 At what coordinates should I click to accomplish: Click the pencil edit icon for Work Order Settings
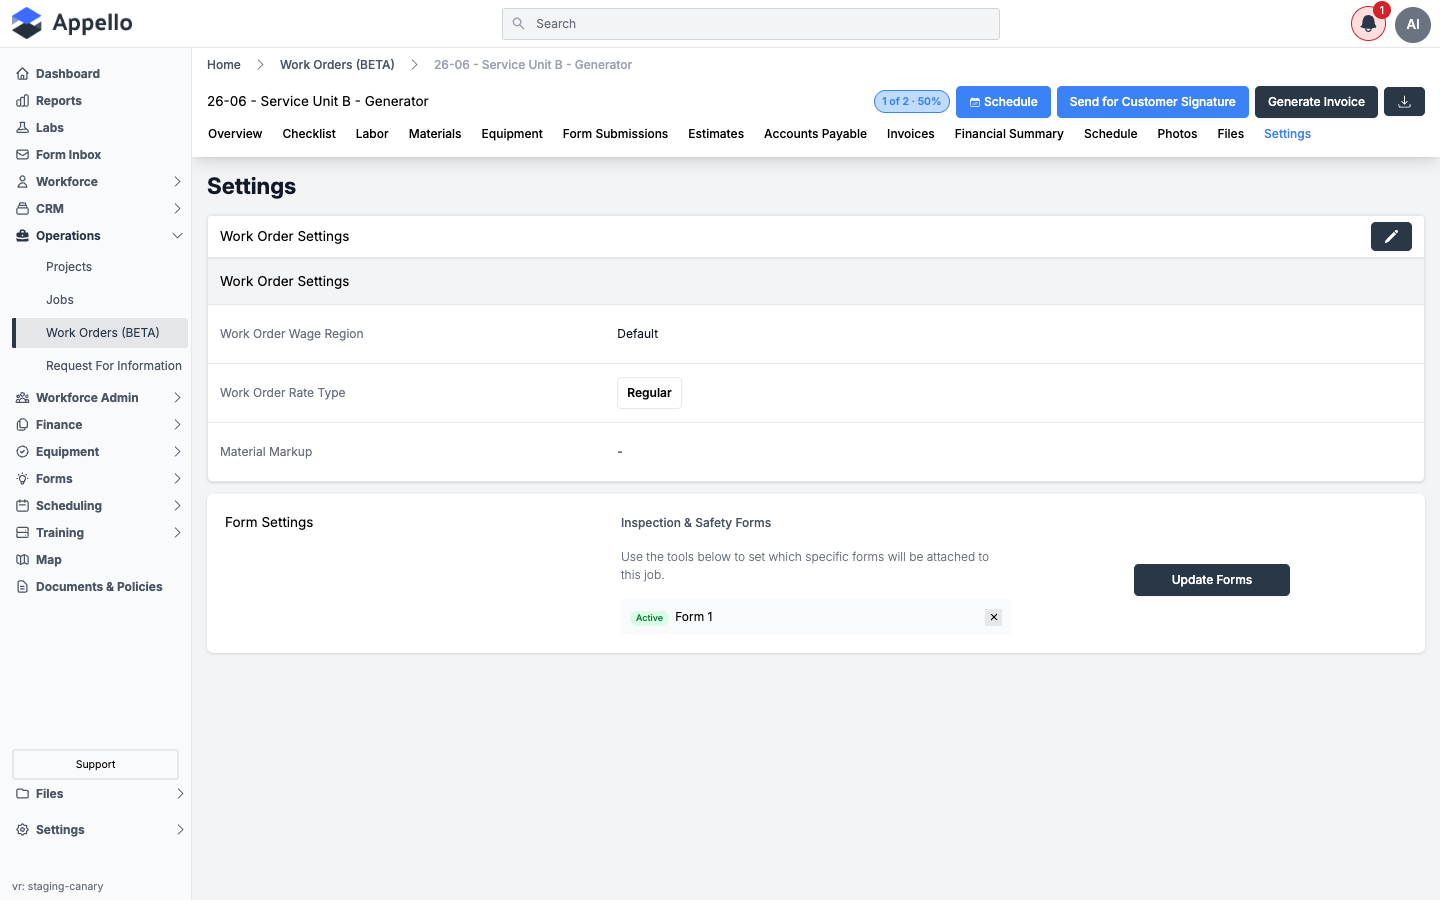click(1391, 237)
